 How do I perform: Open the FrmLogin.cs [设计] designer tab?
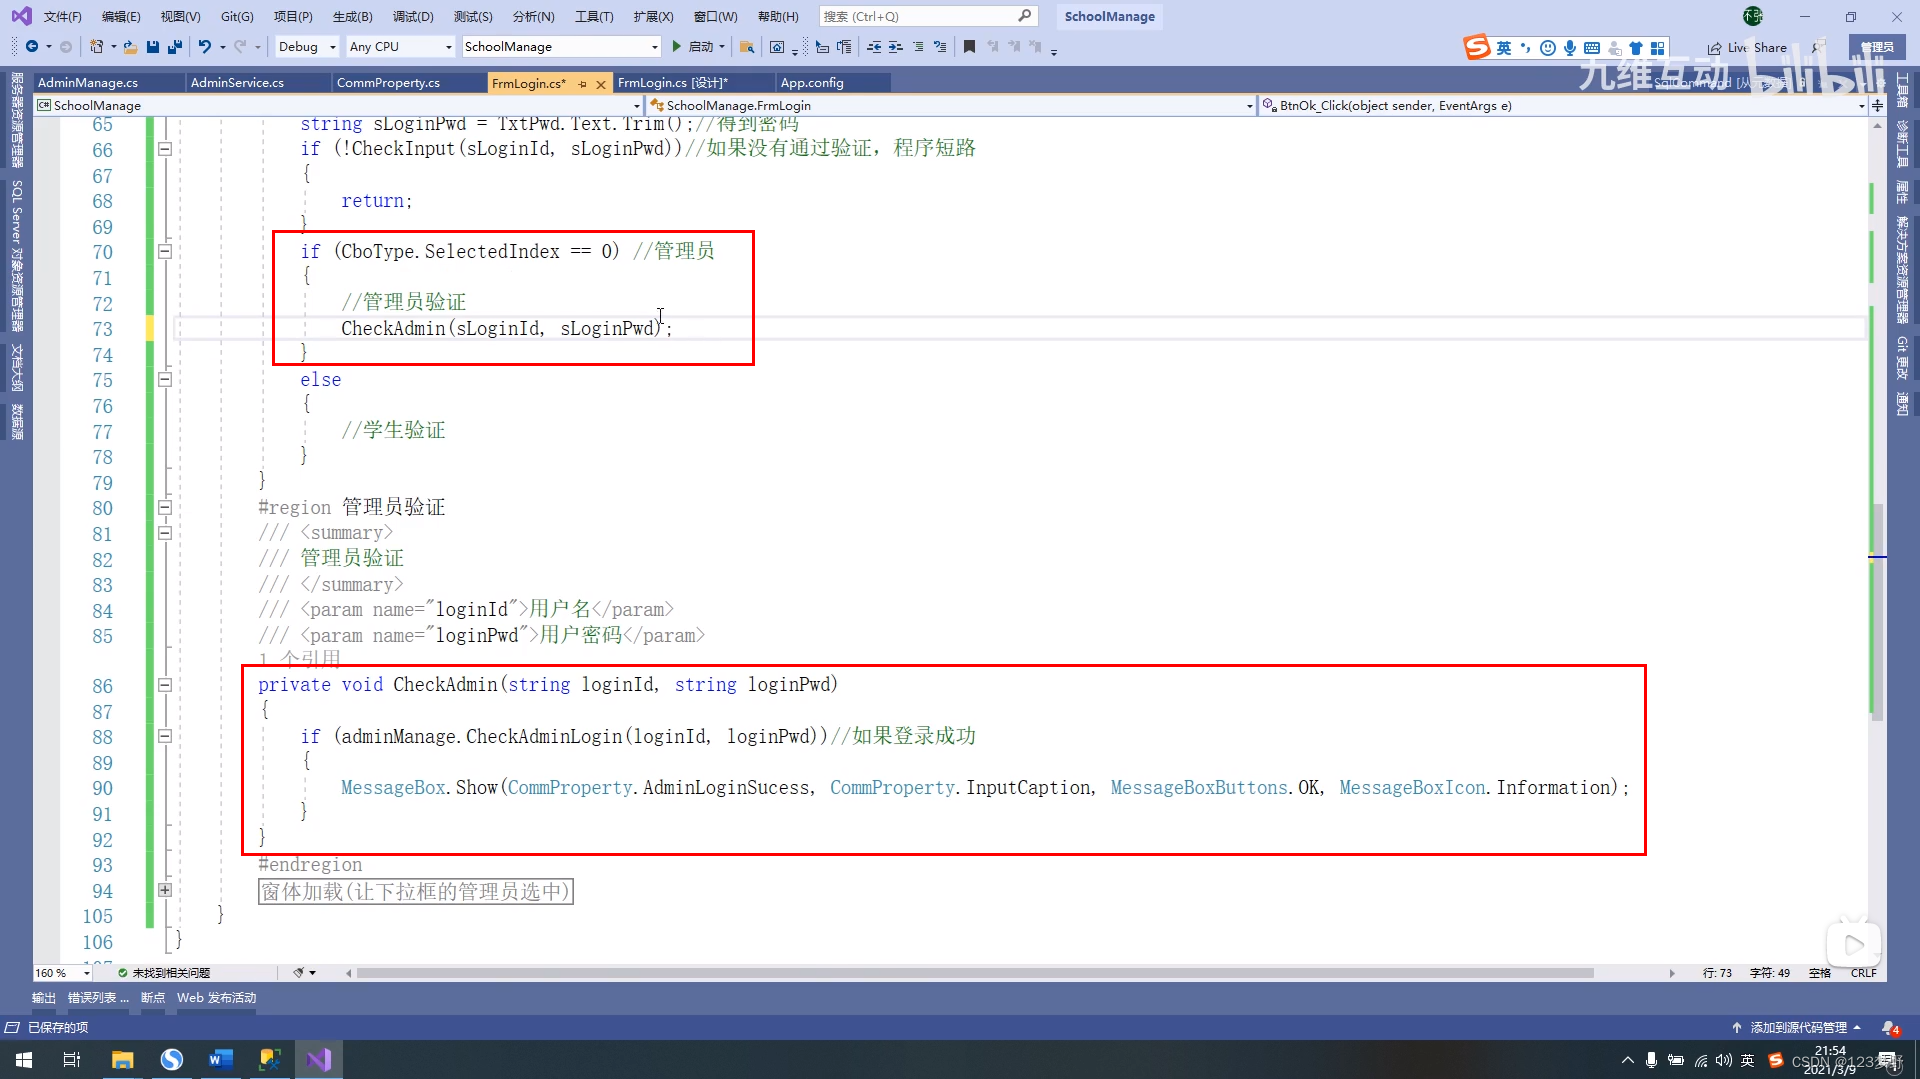(672, 83)
